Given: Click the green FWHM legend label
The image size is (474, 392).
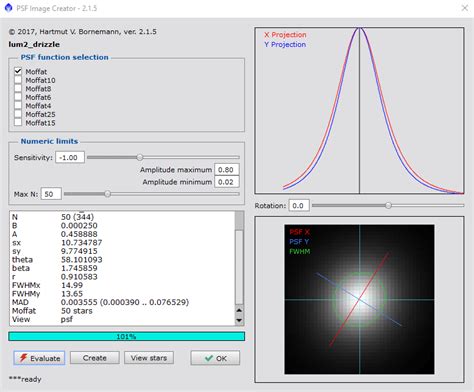Looking at the screenshot, I should (x=300, y=251).
